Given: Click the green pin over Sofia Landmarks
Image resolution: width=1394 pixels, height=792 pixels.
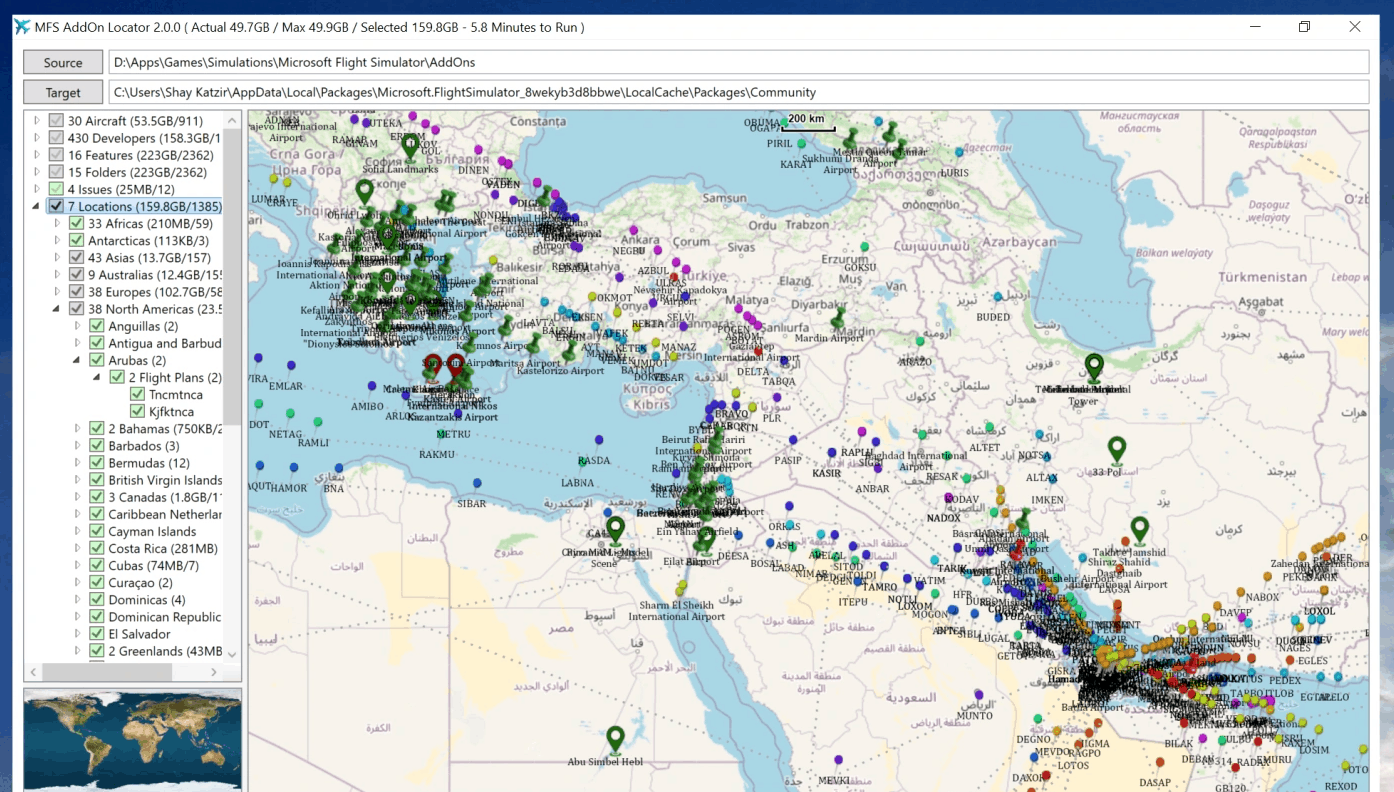Looking at the screenshot, I should click(x=410, y=146).
